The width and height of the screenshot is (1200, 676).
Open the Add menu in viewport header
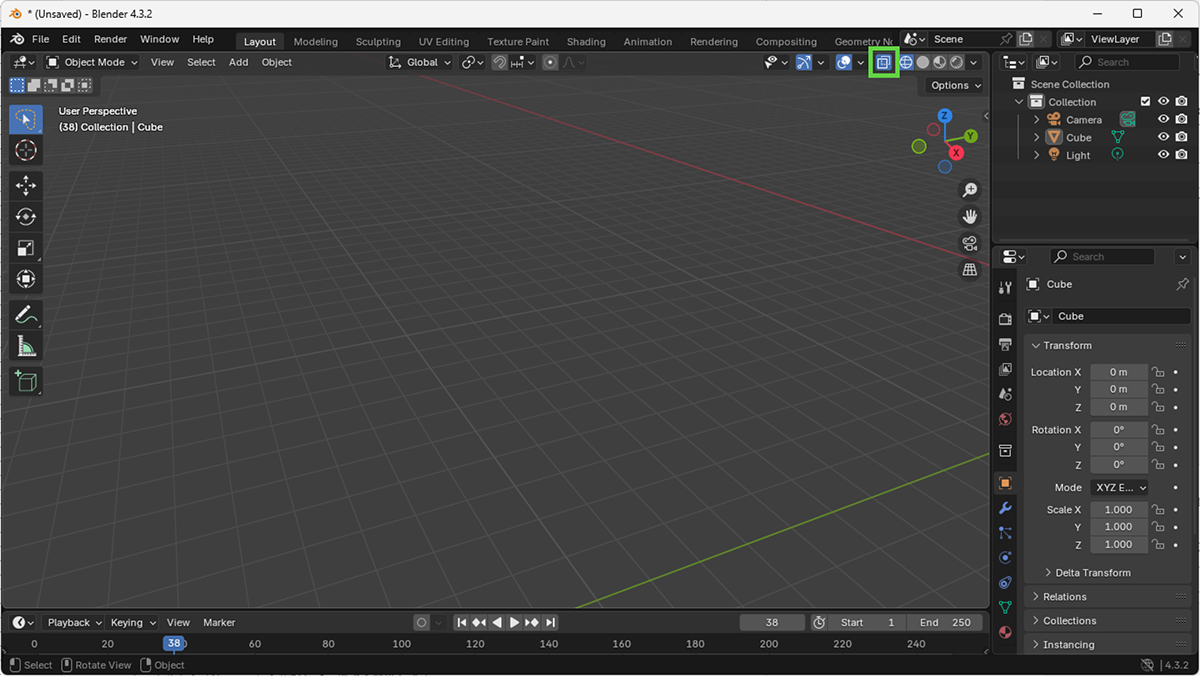coord(238,62)
